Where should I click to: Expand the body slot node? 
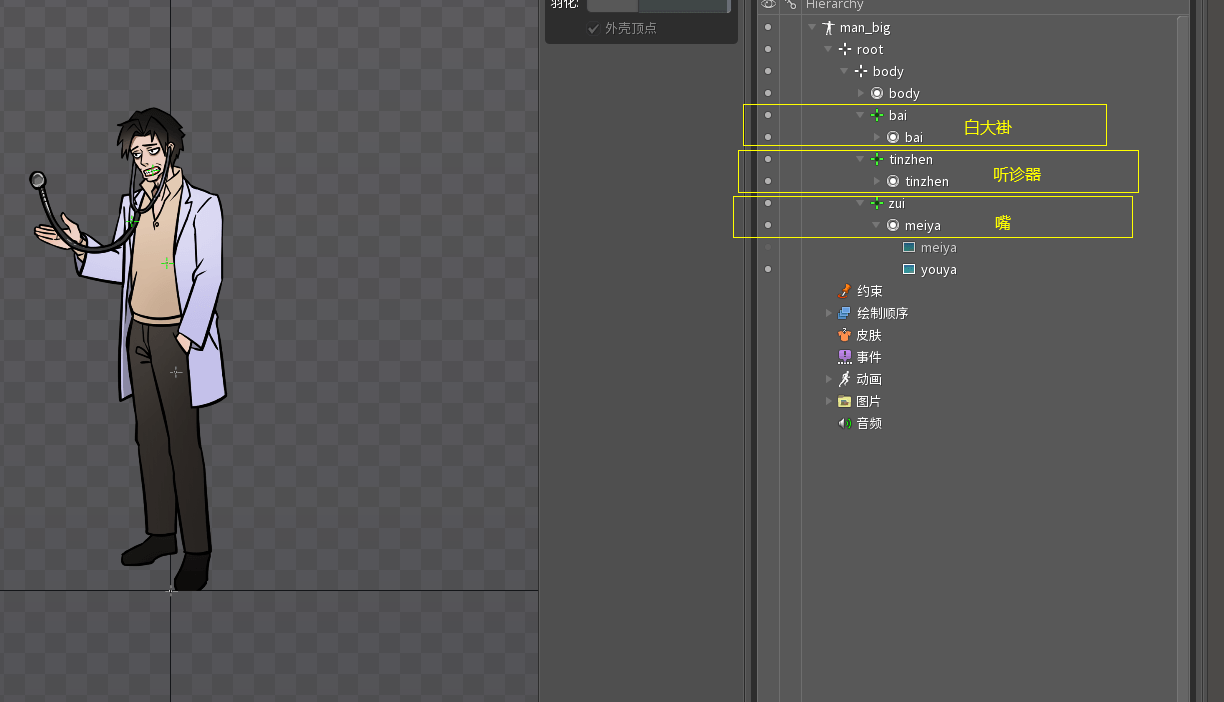tap(861, 94)
